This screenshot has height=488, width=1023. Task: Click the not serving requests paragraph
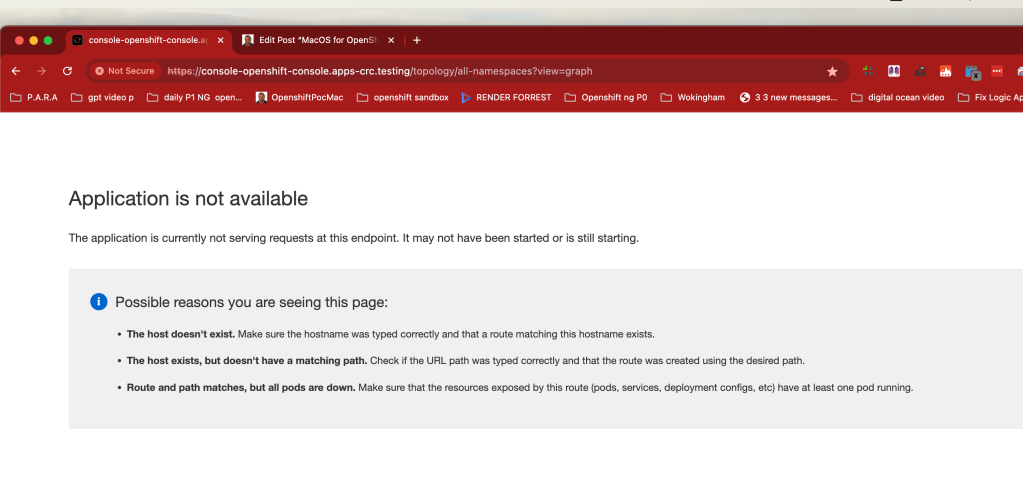point(354,238)
